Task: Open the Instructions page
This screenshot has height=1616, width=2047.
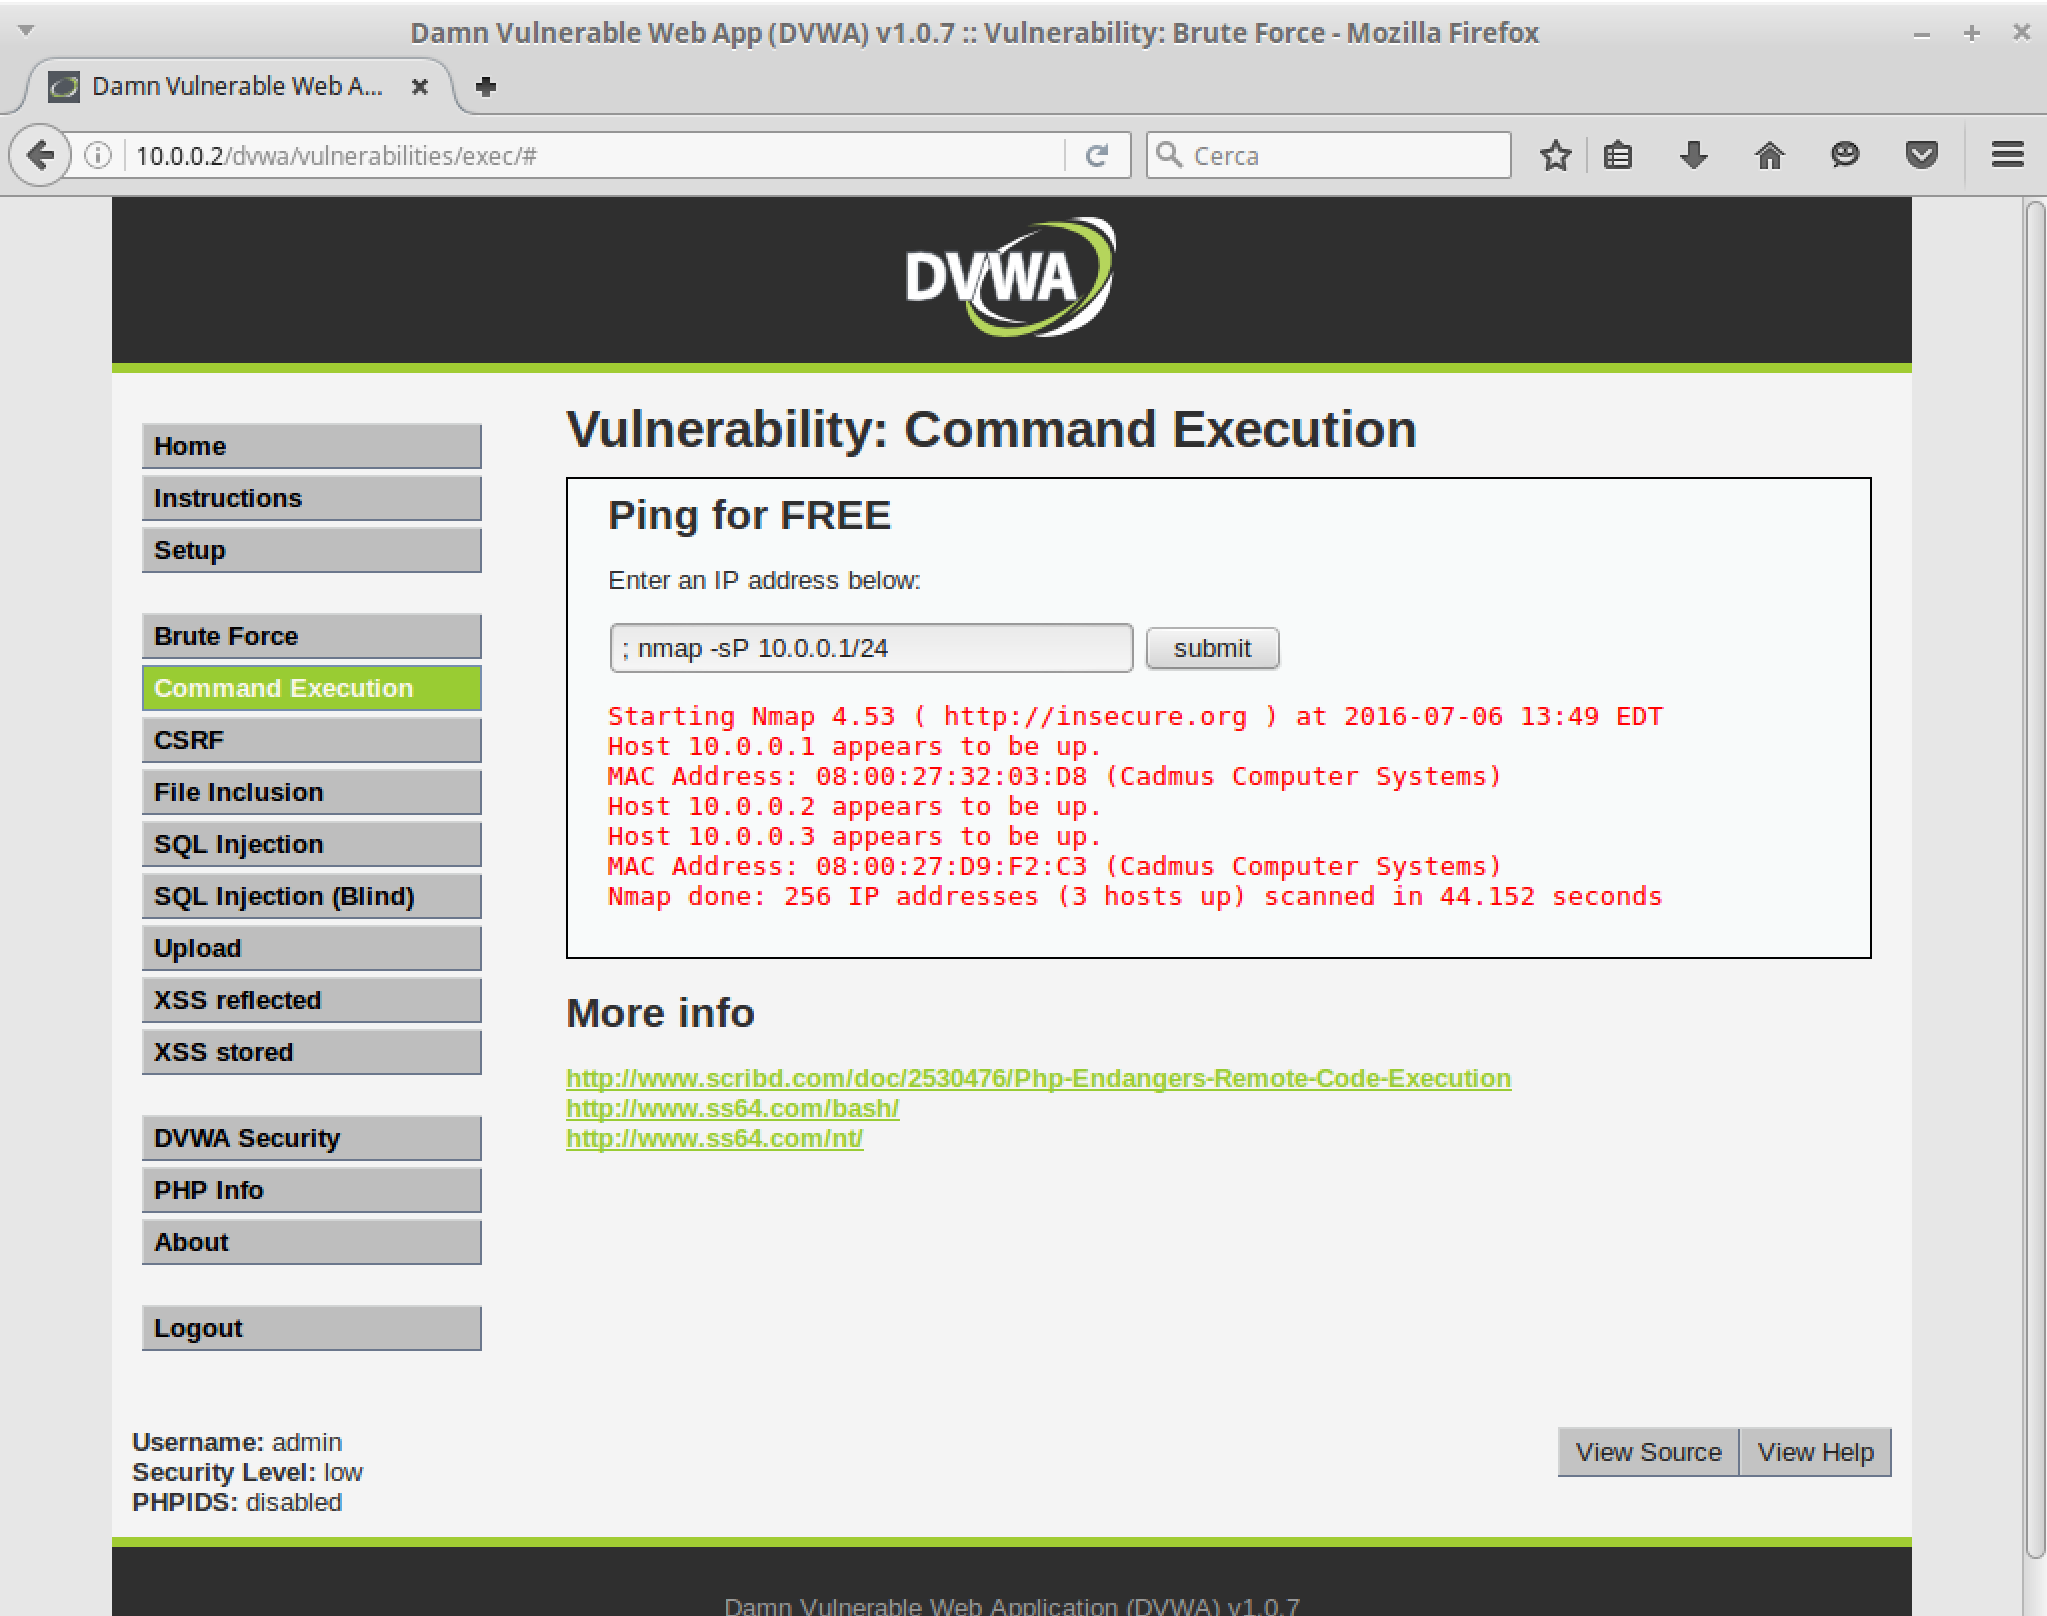Action: click(x=312, y=498)
